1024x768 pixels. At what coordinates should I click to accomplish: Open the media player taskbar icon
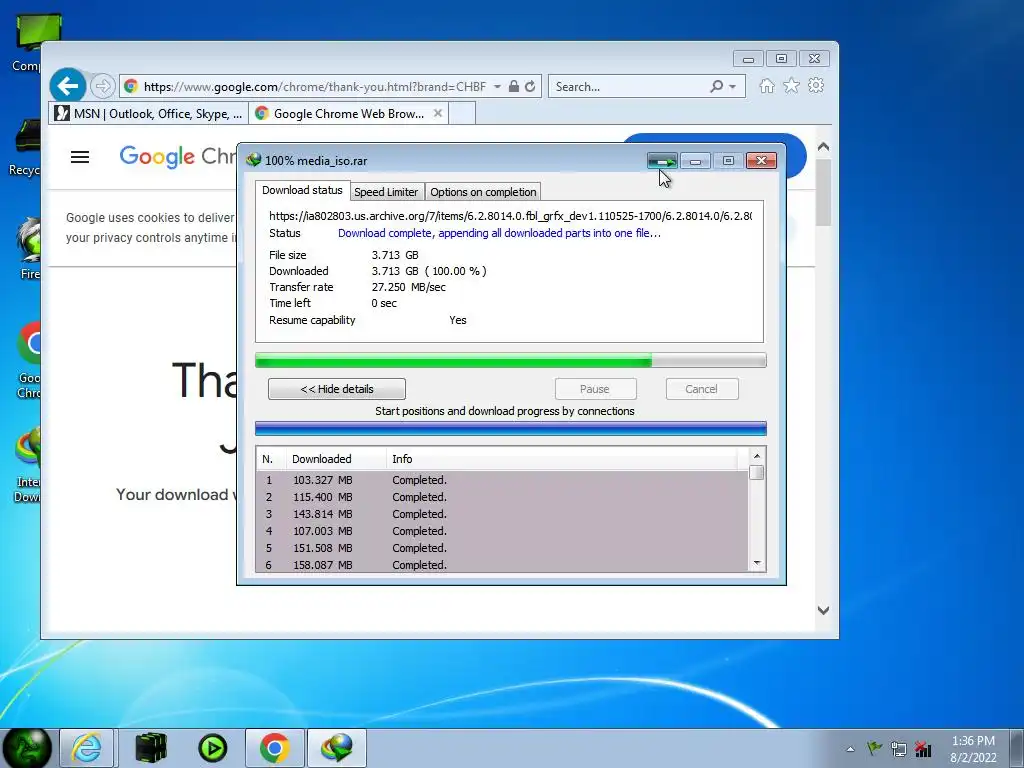[x=213, y=748]
